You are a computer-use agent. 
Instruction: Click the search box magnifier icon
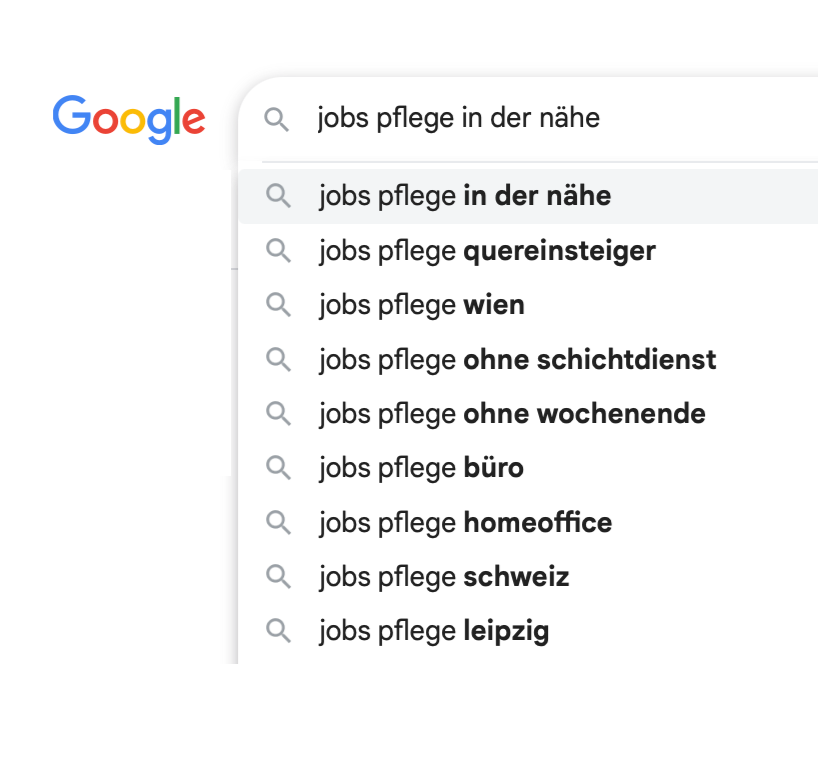point(276,120)
